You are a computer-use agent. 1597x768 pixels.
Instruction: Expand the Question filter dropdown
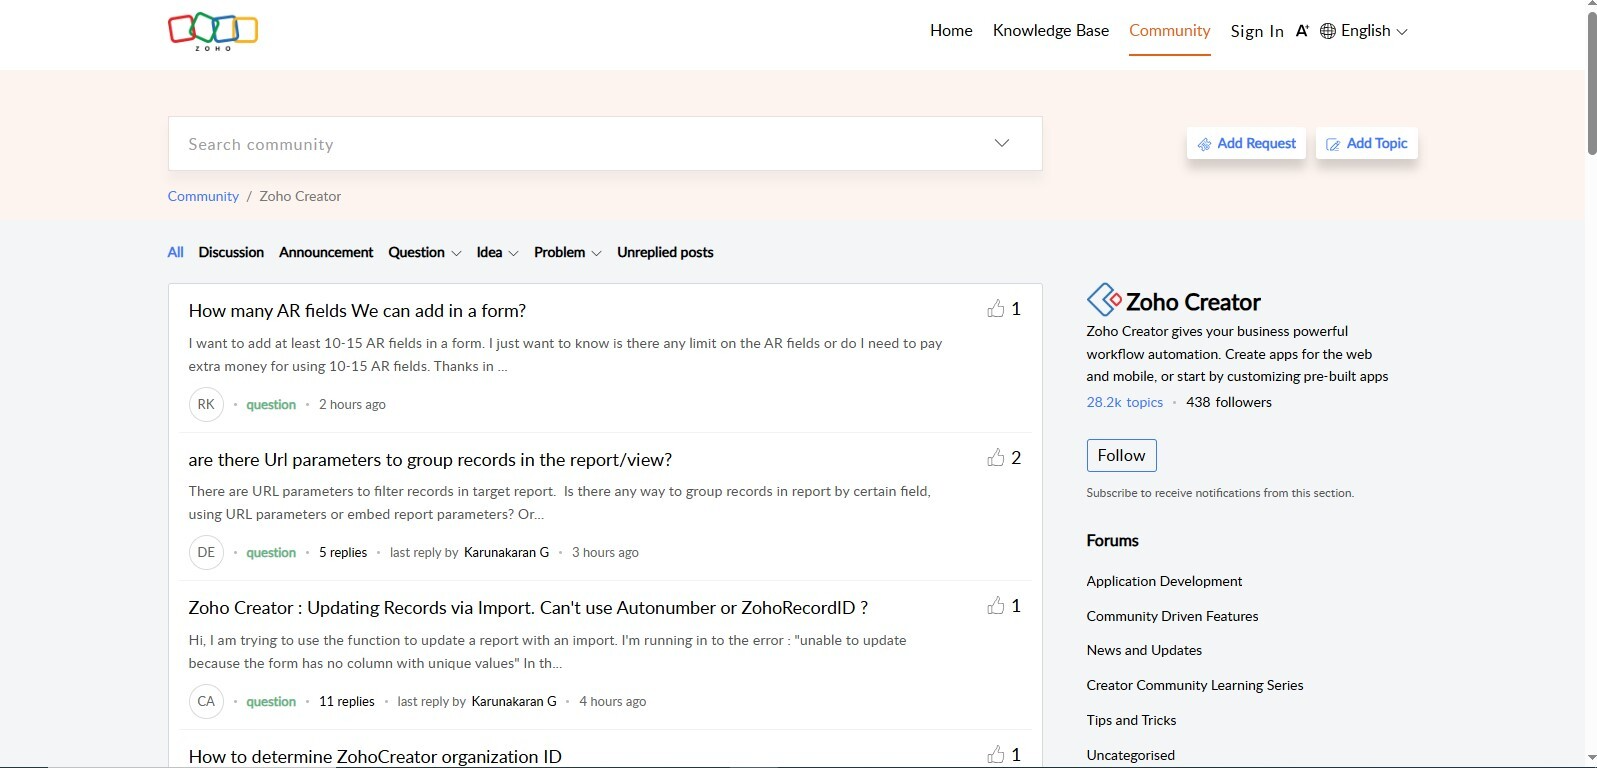click(456, 253)
